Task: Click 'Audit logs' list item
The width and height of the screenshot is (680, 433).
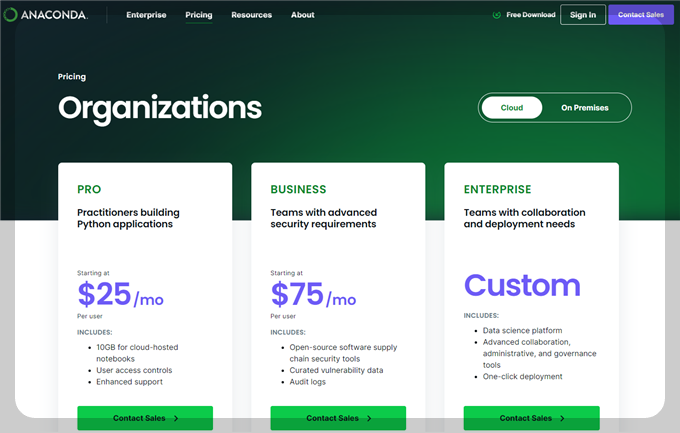Action: pos(307,382)
